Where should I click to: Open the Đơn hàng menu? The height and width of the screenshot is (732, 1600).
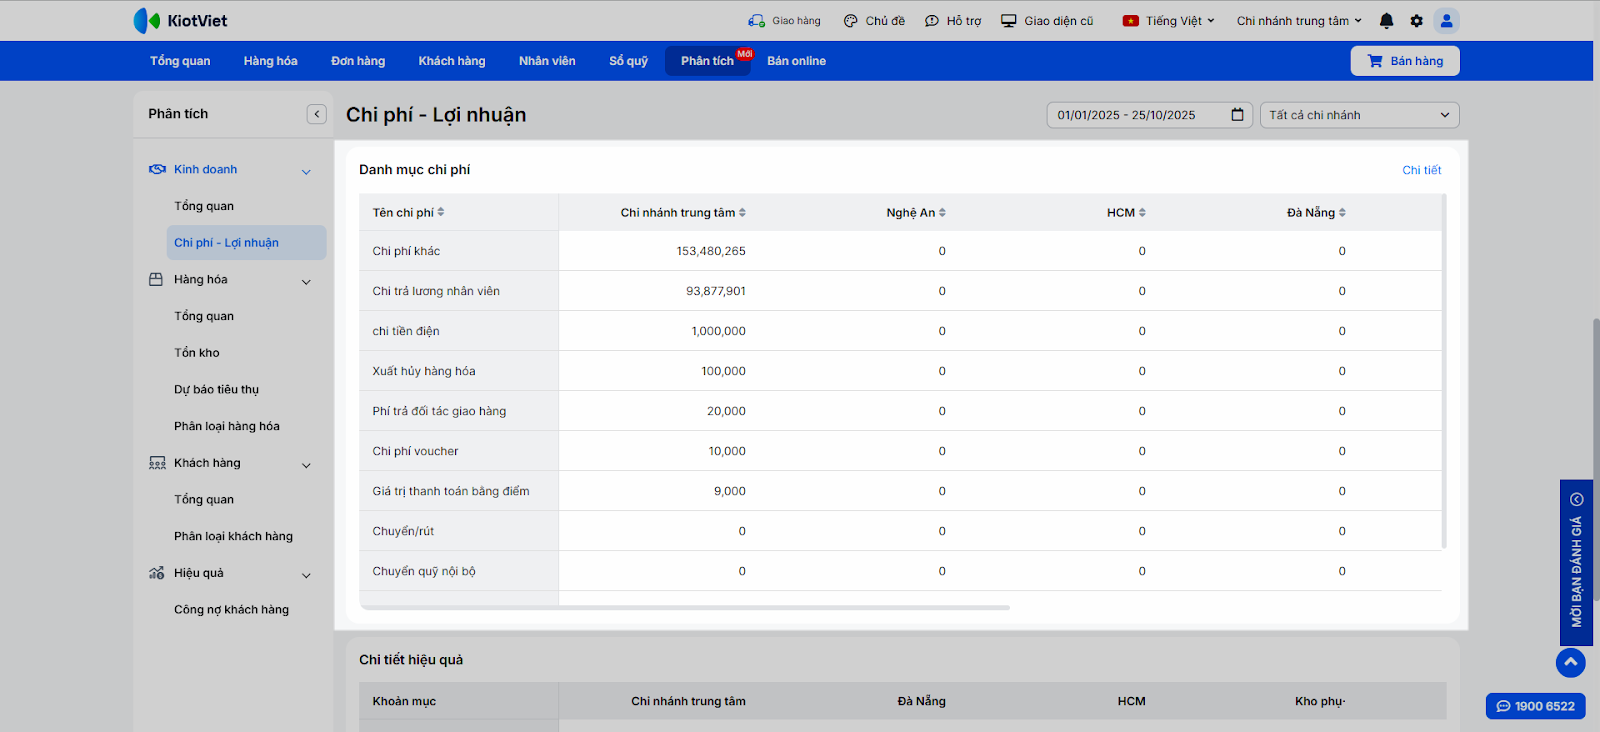358,61
